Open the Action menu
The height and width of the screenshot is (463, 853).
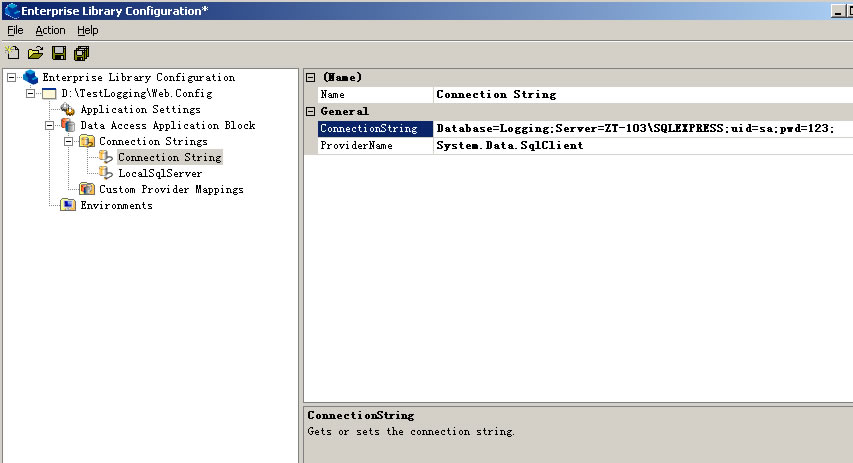[x=50, y=30]
